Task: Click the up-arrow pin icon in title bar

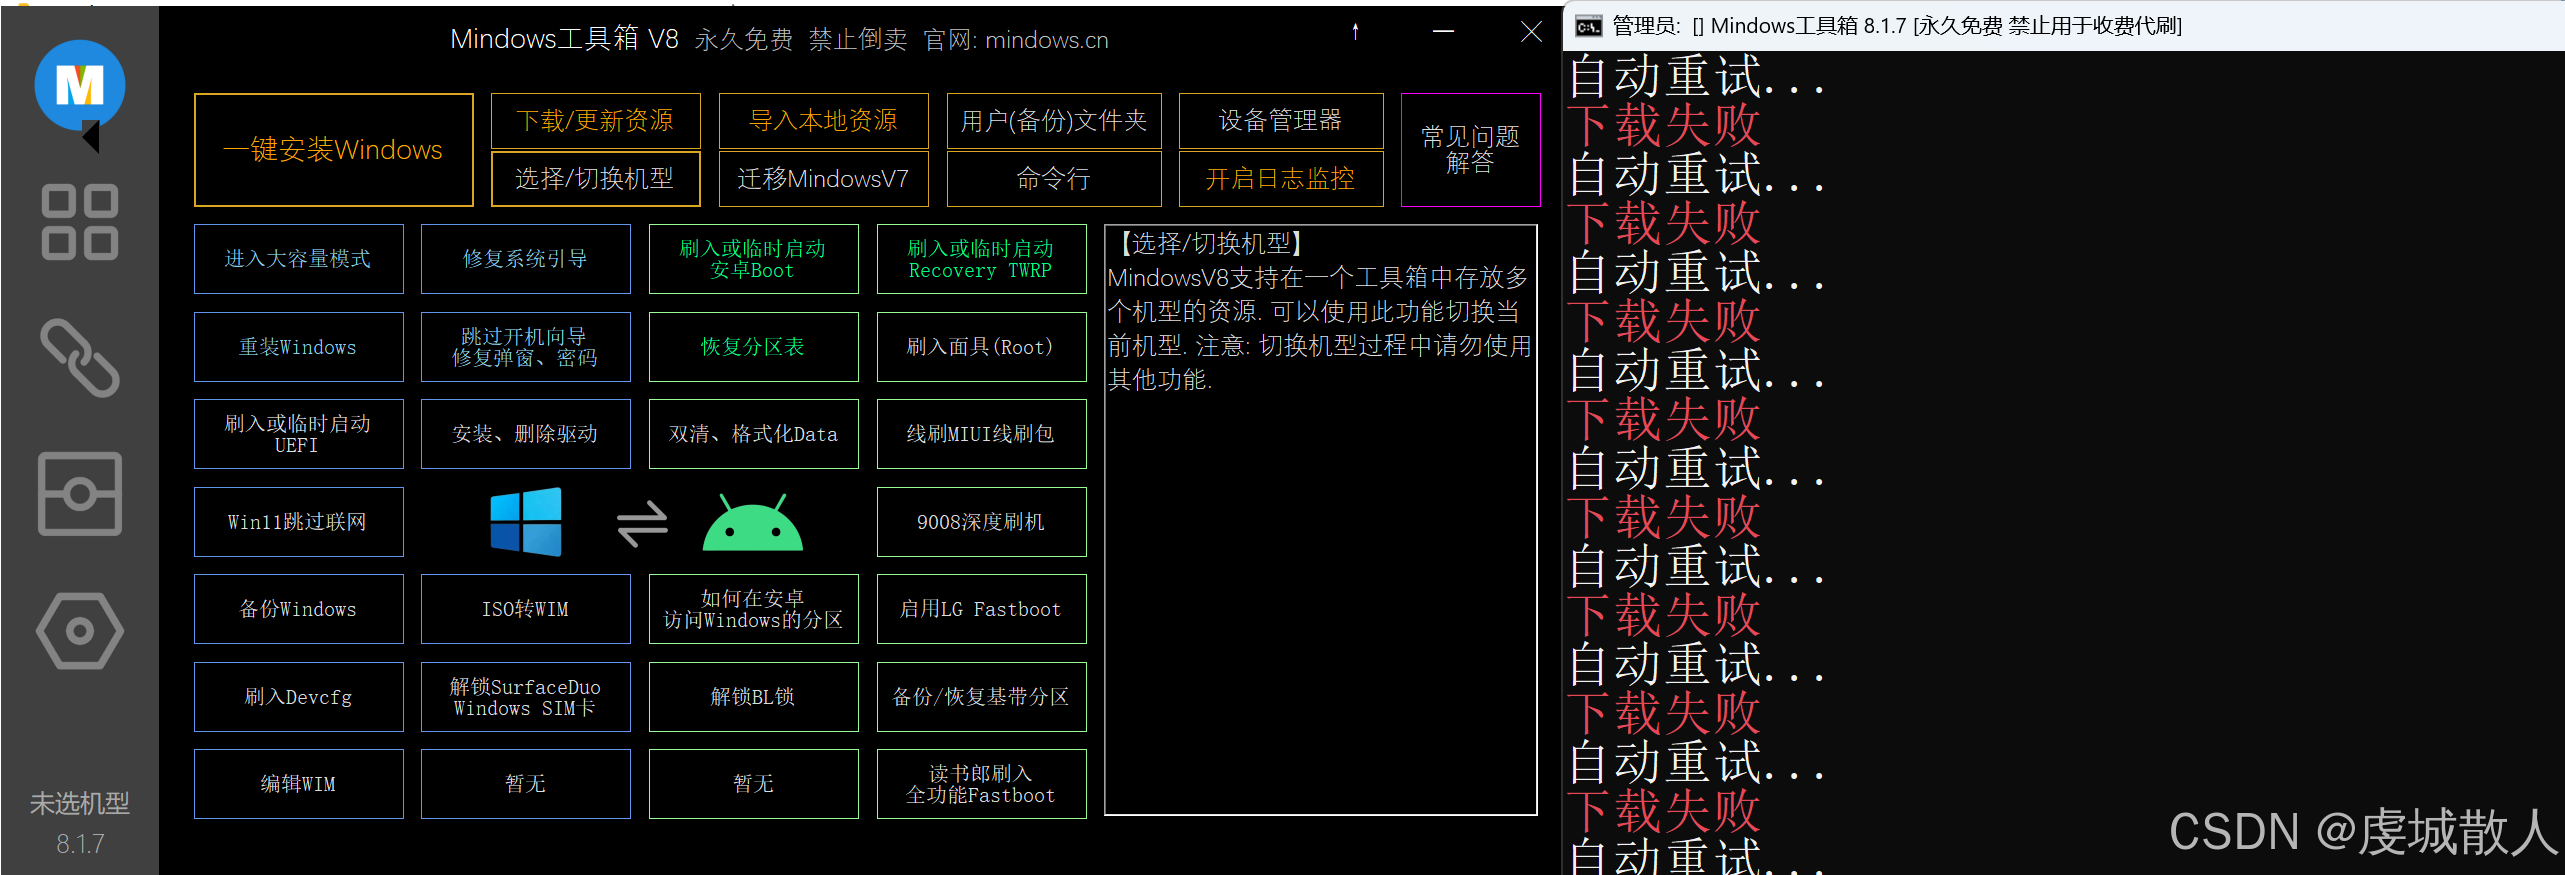Action: [1355, 32]
